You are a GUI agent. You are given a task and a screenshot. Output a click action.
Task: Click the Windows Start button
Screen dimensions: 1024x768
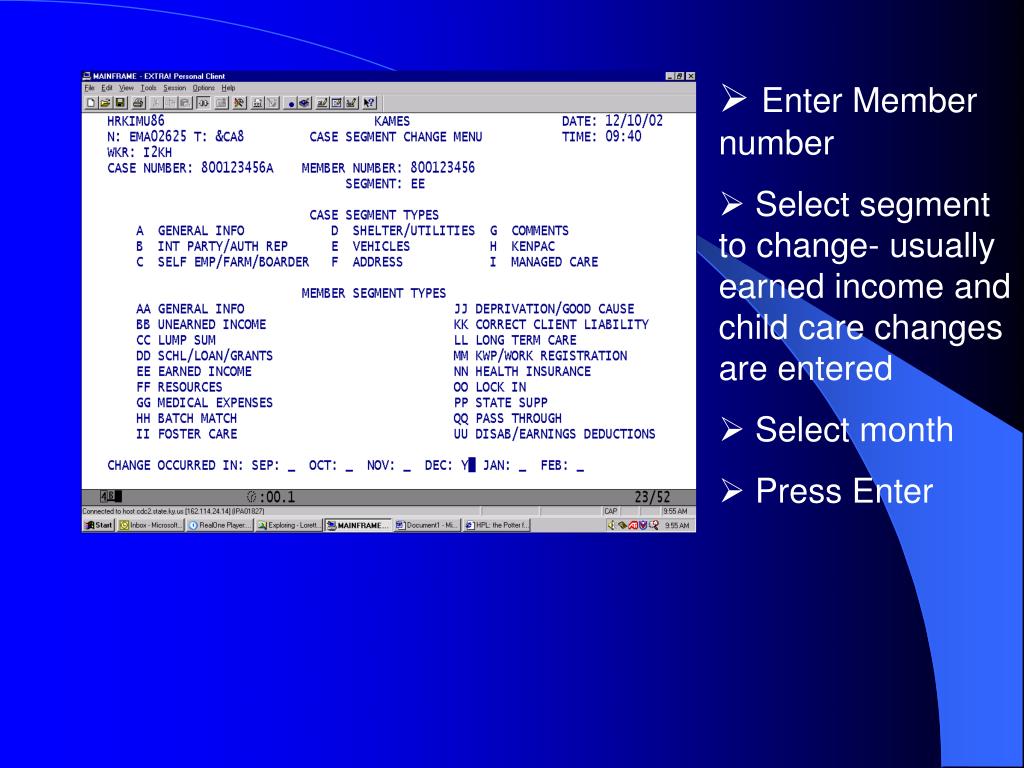coord(99,525)
